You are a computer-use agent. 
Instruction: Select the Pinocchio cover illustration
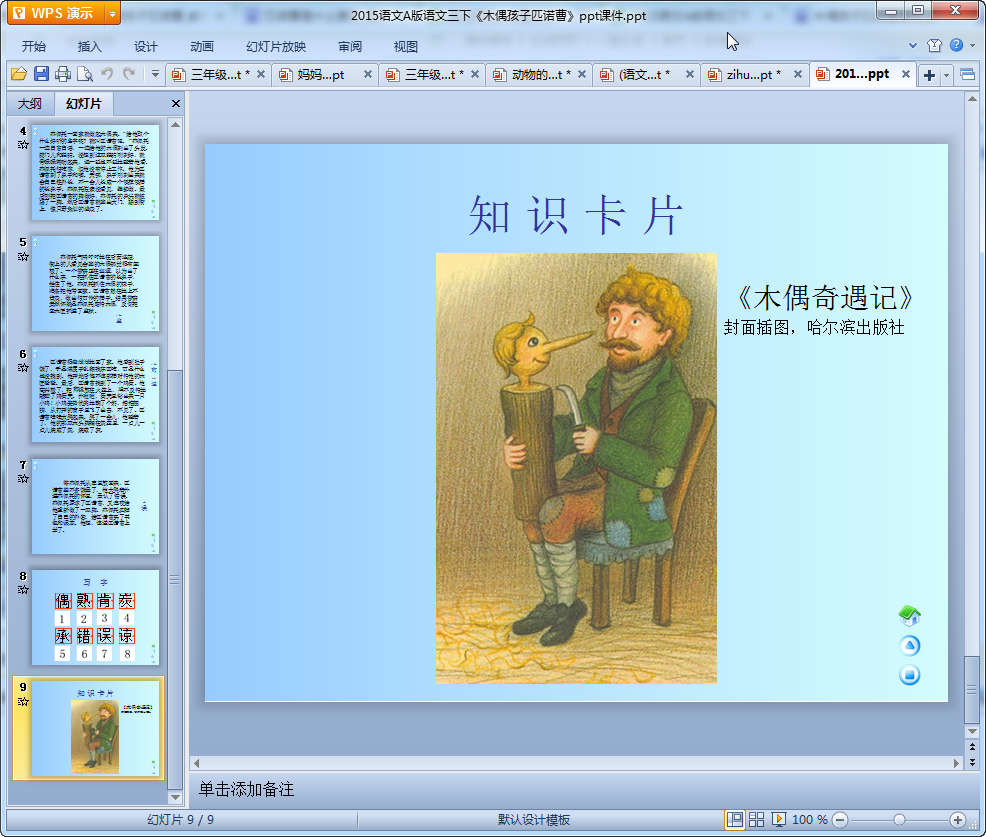(576, 468)
